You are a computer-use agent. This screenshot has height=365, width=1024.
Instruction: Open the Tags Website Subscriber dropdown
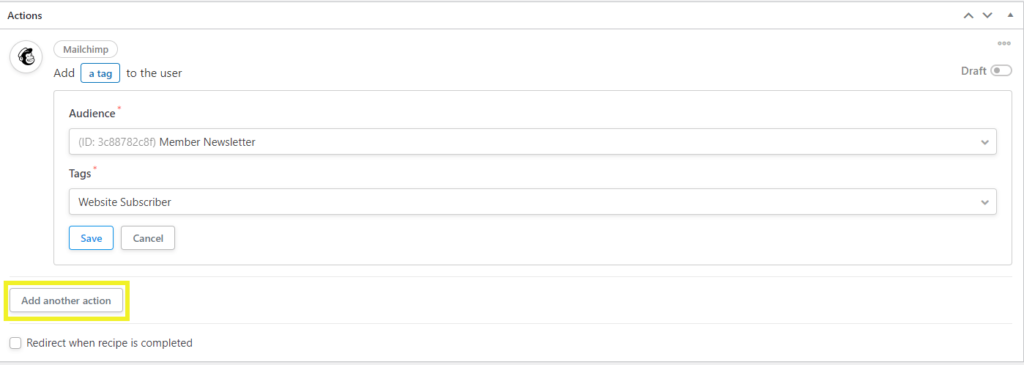[532, 202]
